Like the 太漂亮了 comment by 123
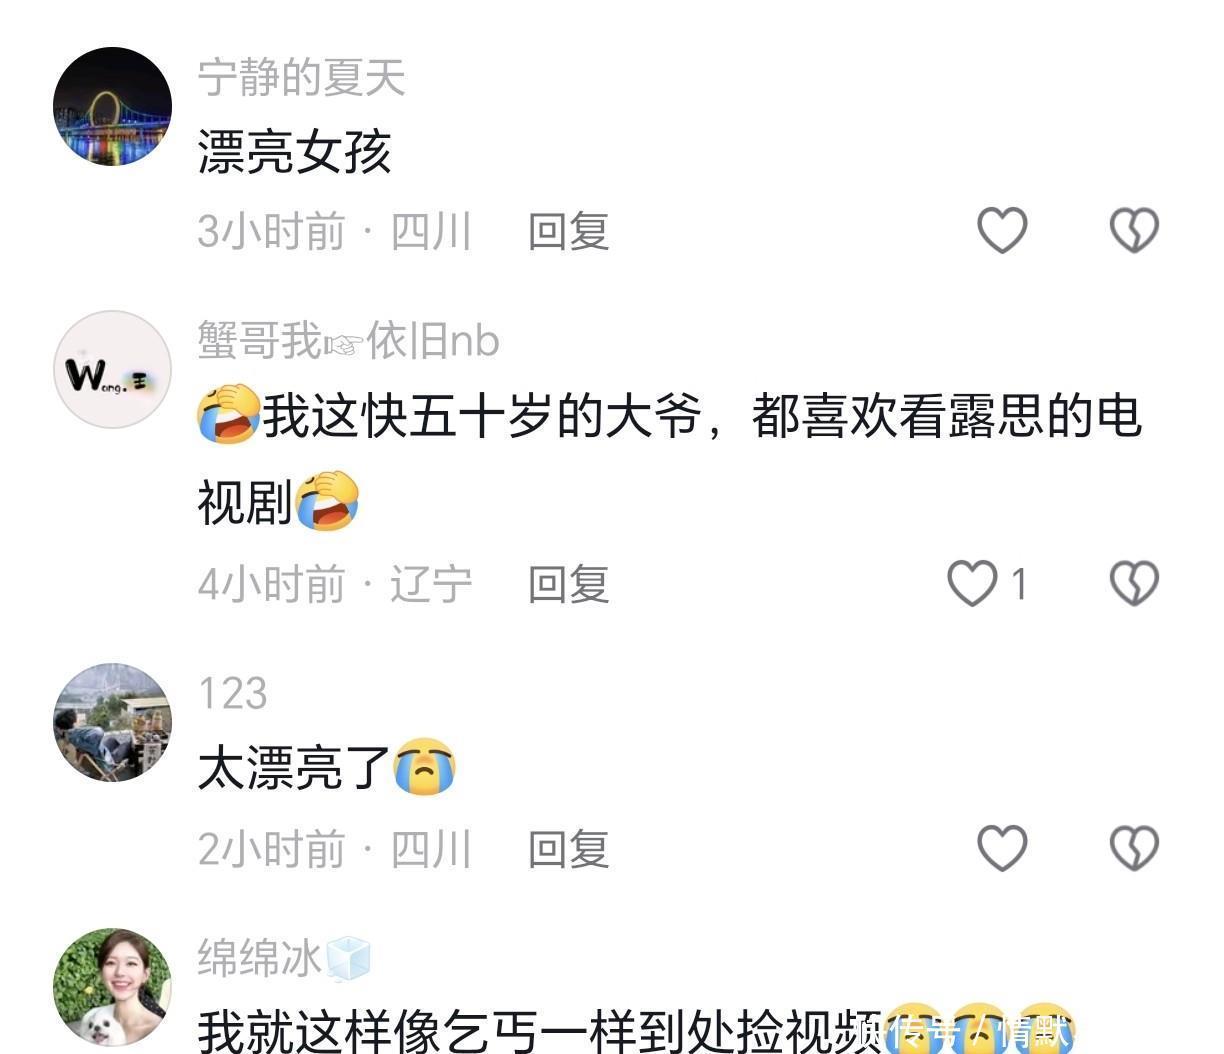 pyautogui.click(x=1002, y=848)
